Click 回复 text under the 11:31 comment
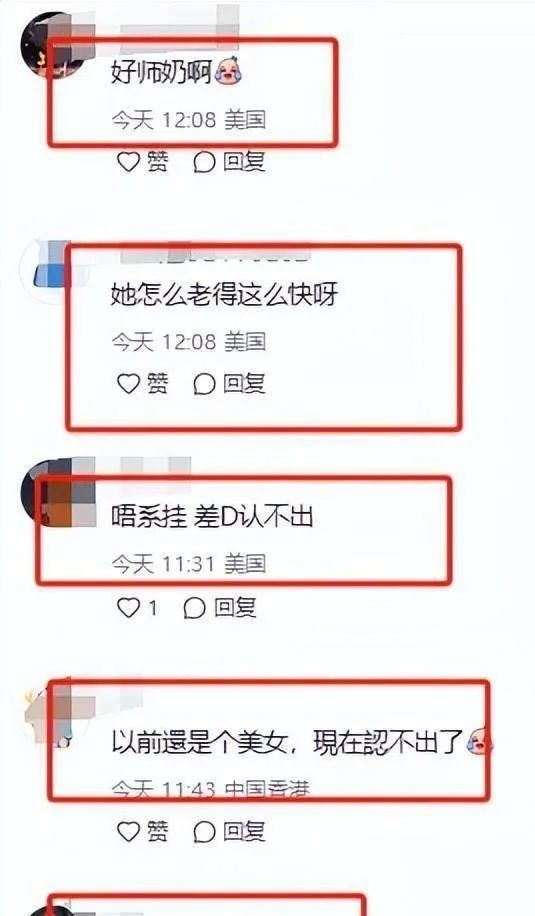 click(x=235, y=608)
